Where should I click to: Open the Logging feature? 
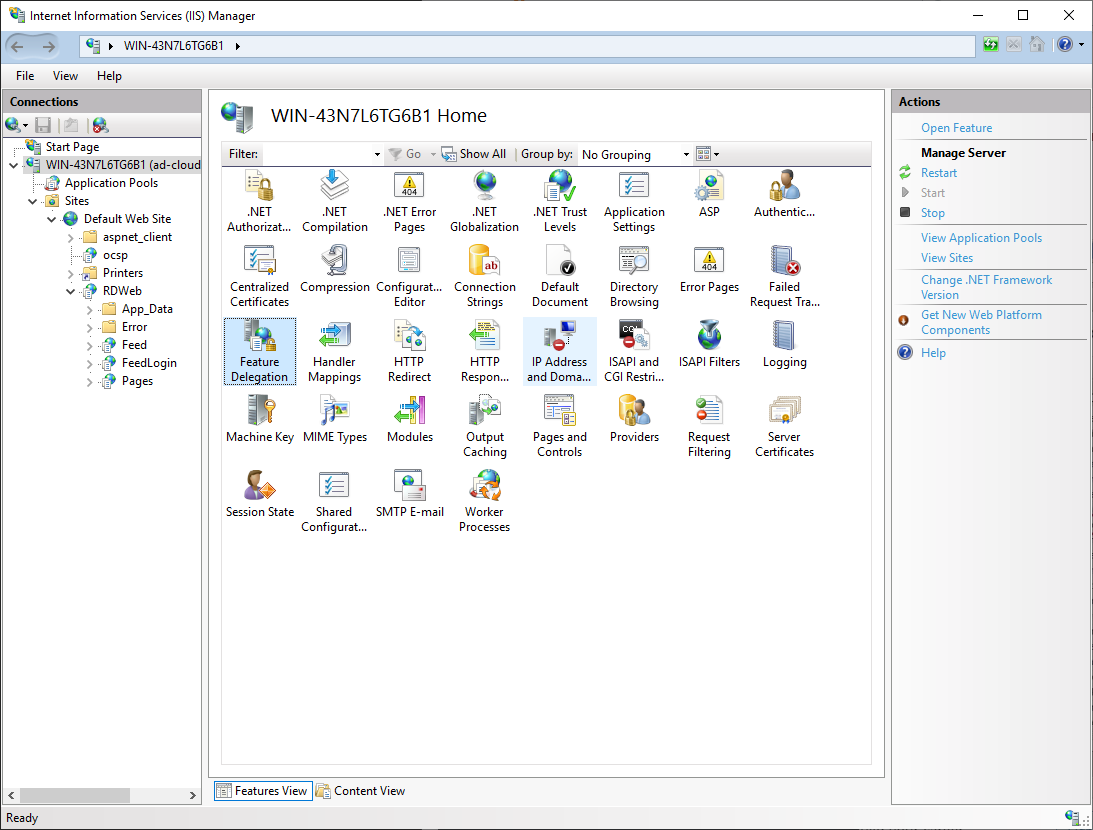click(784, 344)
